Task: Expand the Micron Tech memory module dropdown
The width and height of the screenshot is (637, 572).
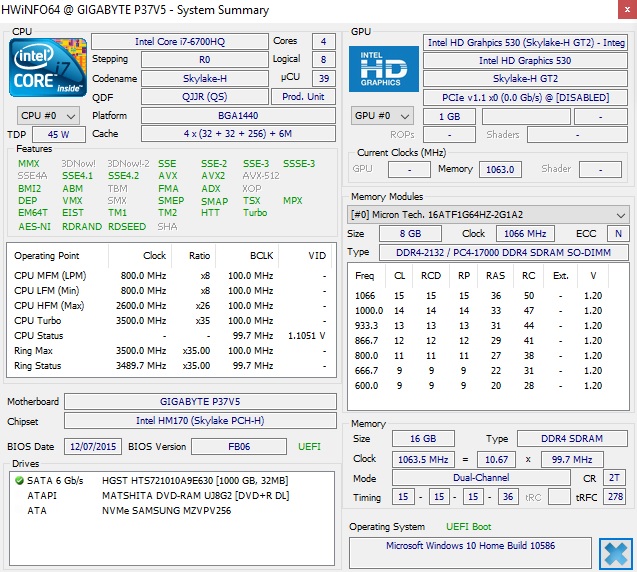Action: 622,214
